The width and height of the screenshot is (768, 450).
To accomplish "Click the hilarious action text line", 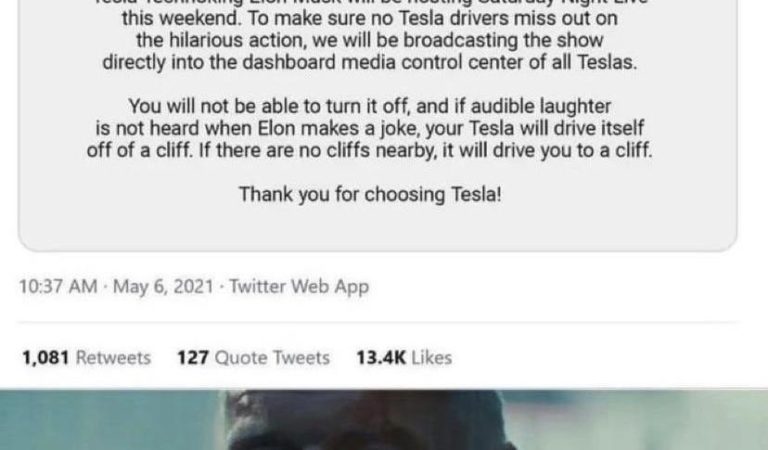I will coord(370,41).
